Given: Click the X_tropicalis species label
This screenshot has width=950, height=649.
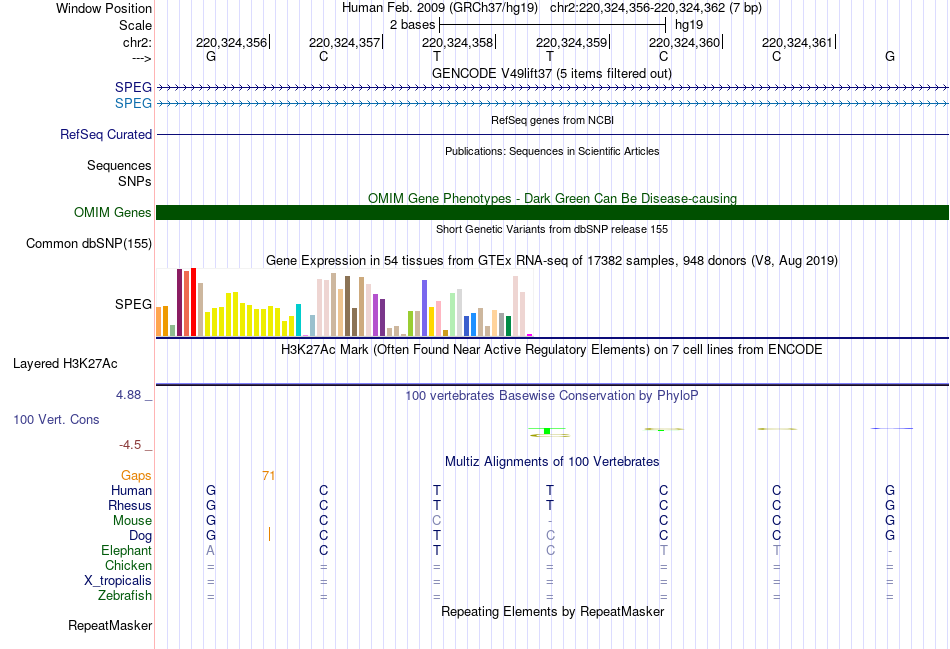Looking at the screenshot, I should click(118, 581).
